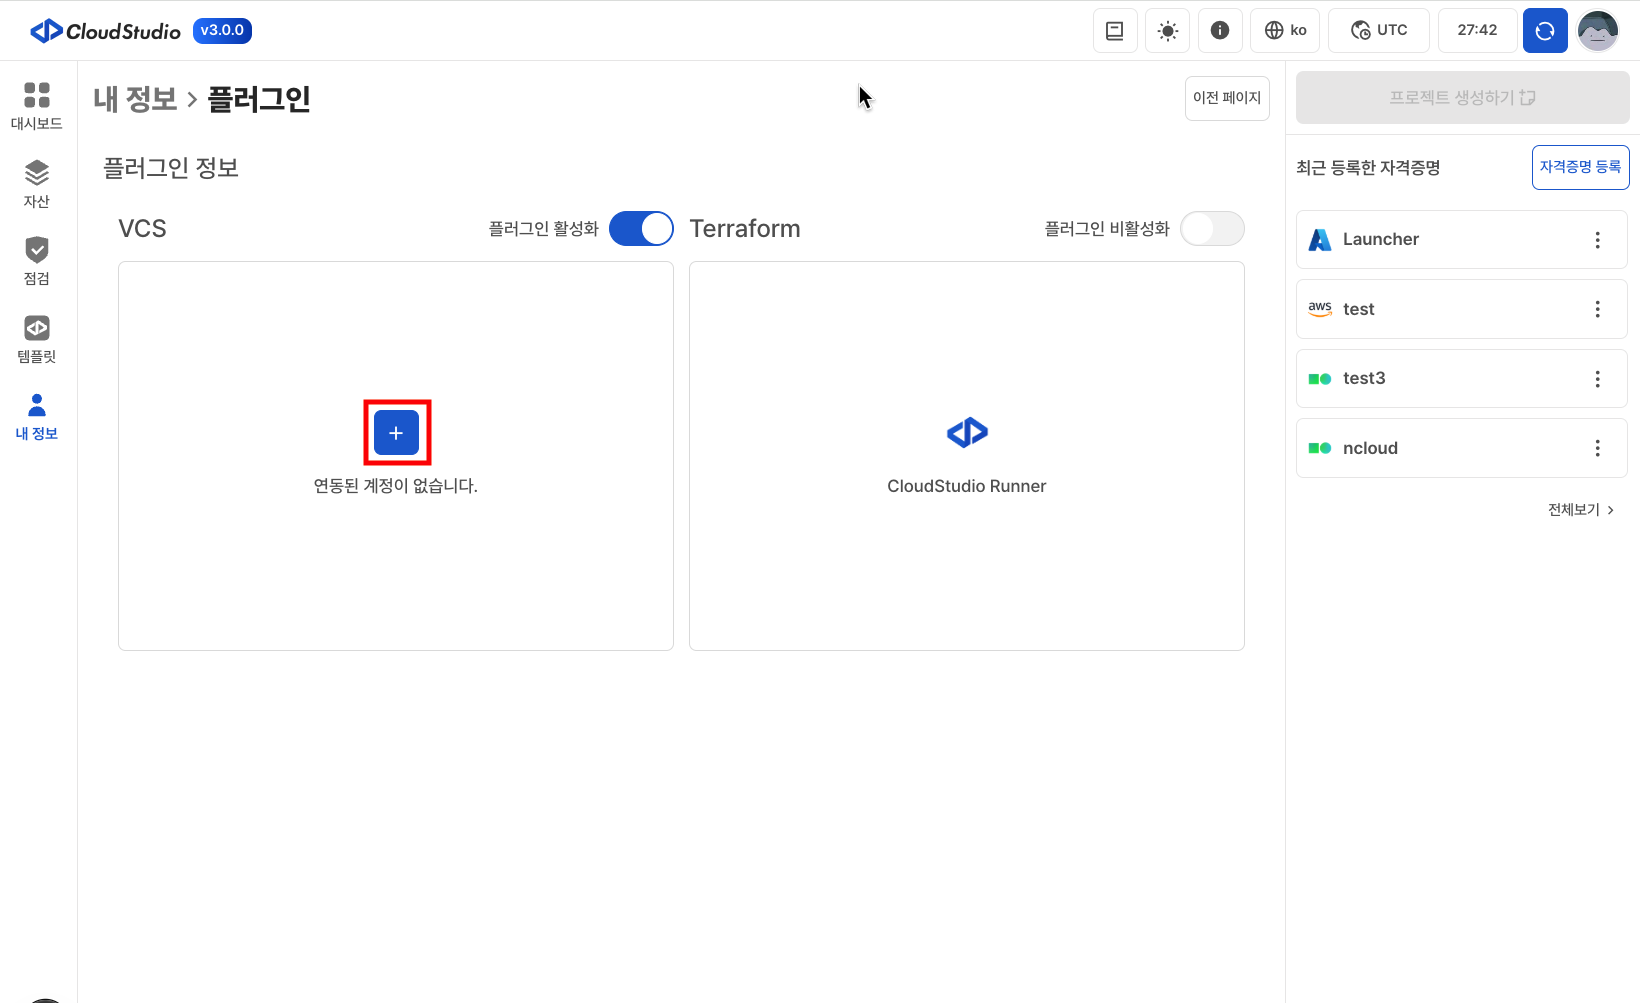Open the documentation book icon in header
Viewport: 1640px width, 1003px height.
coord(1115,31)
